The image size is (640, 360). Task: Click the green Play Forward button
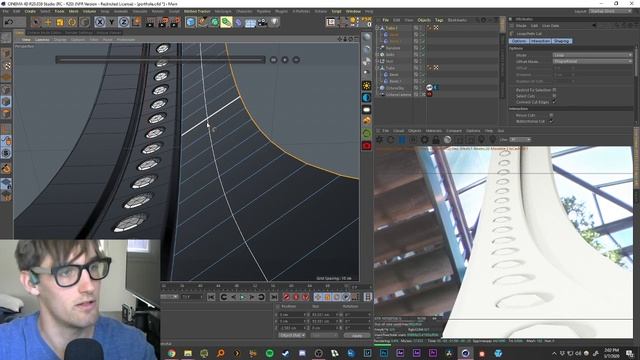(242, 297)
